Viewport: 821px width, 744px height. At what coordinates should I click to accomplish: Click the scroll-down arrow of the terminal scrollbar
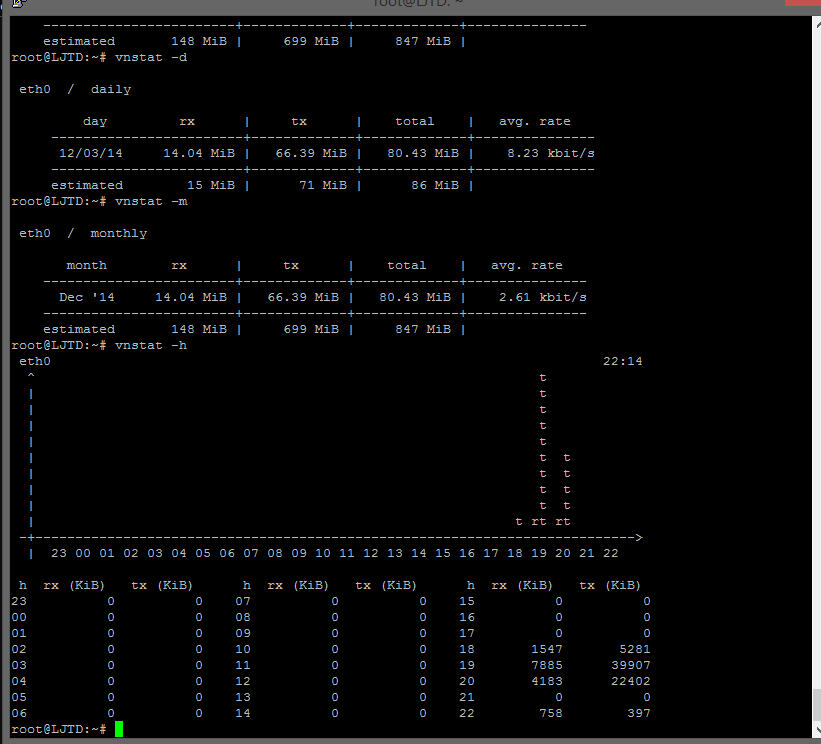[818, 729]
